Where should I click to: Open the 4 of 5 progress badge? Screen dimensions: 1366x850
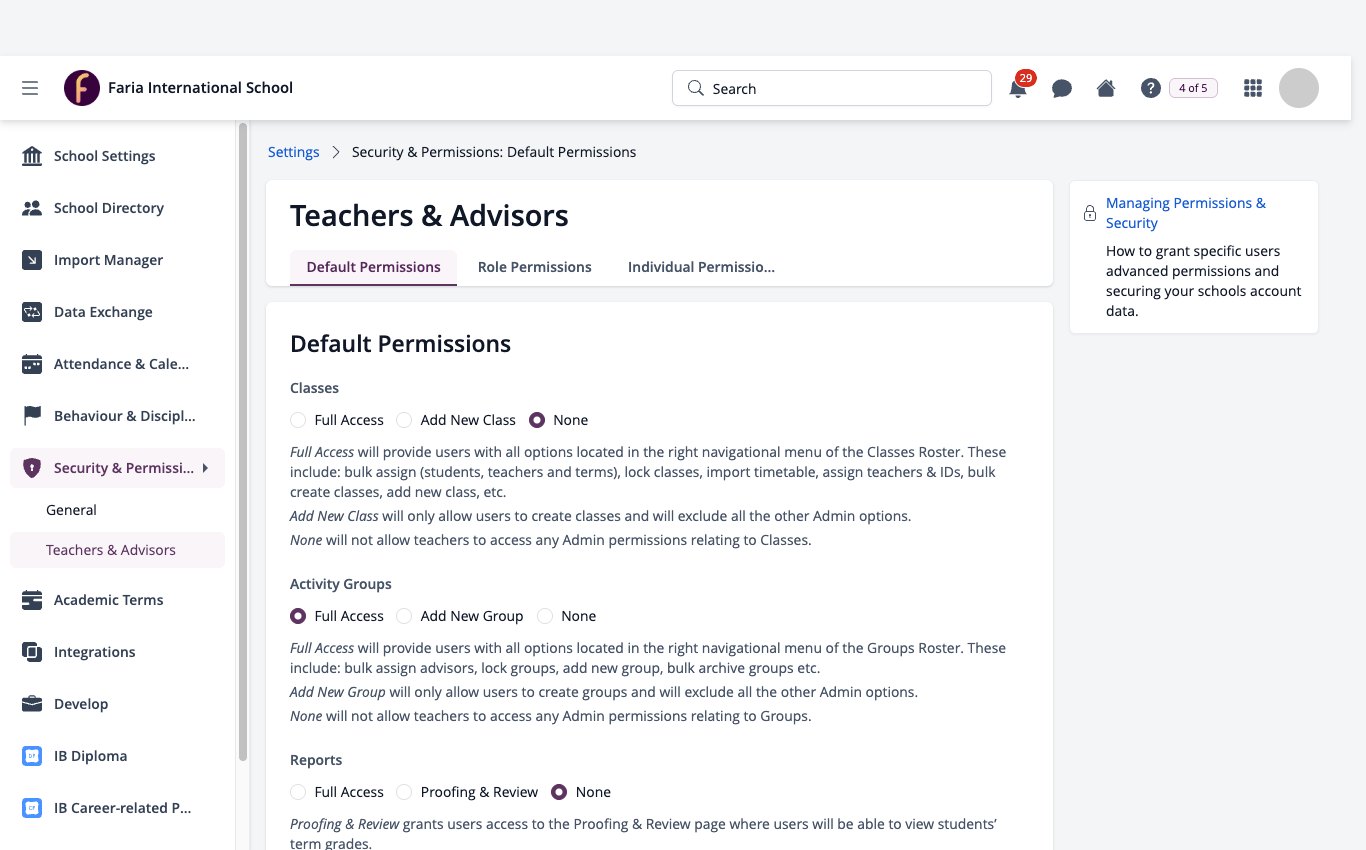(x=1193, y=88)
